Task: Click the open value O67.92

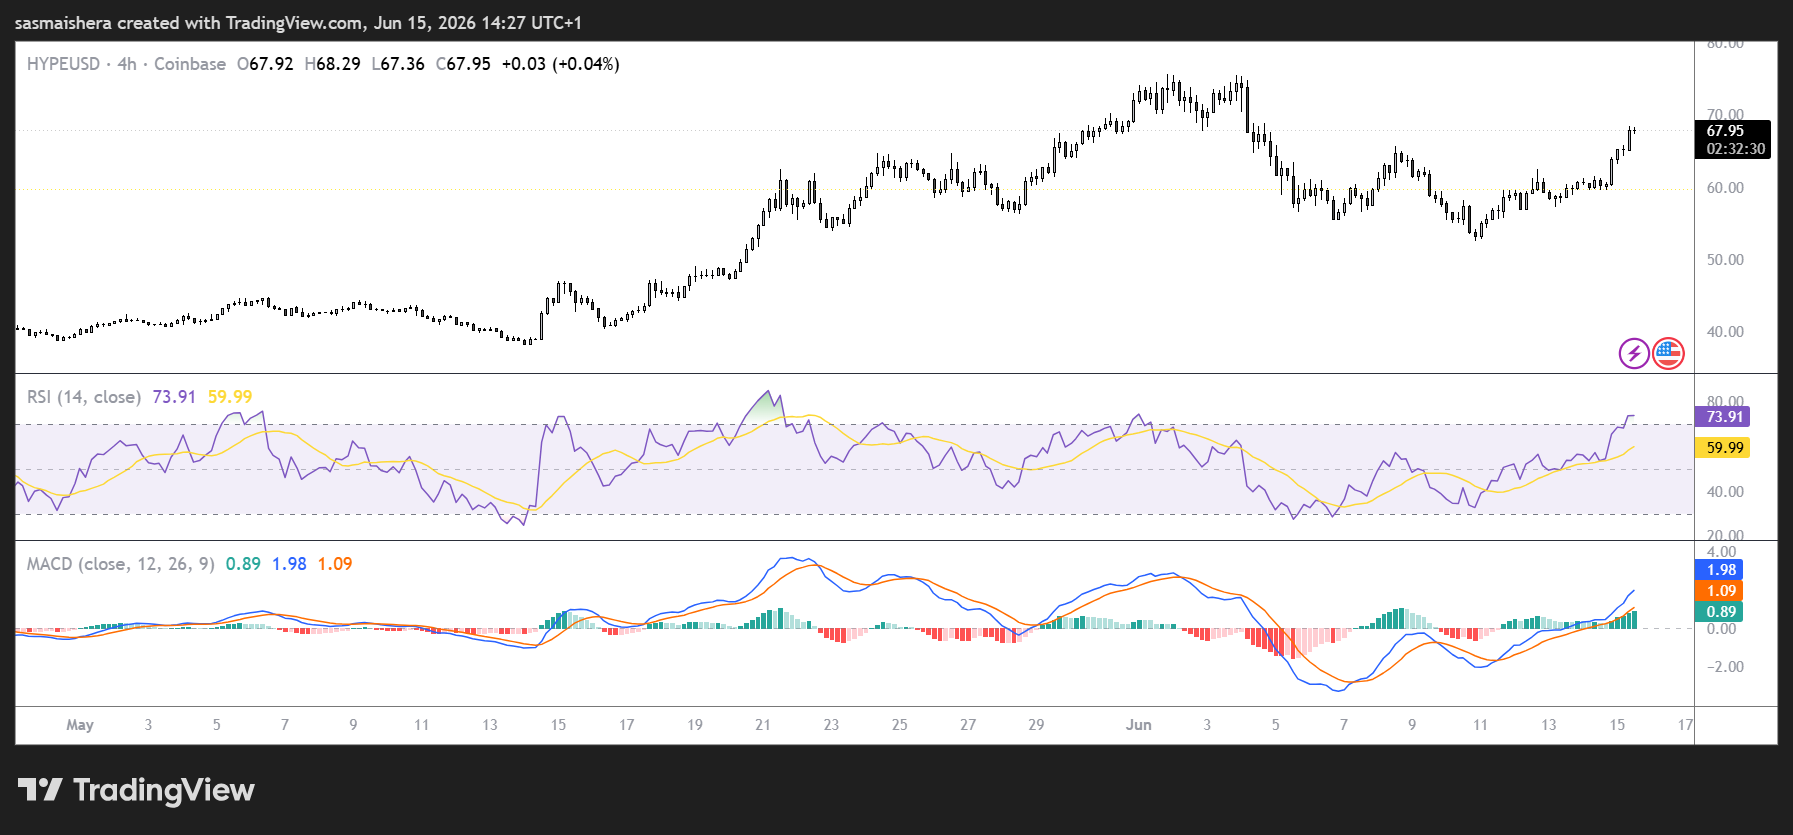Action: pos(265,64)
